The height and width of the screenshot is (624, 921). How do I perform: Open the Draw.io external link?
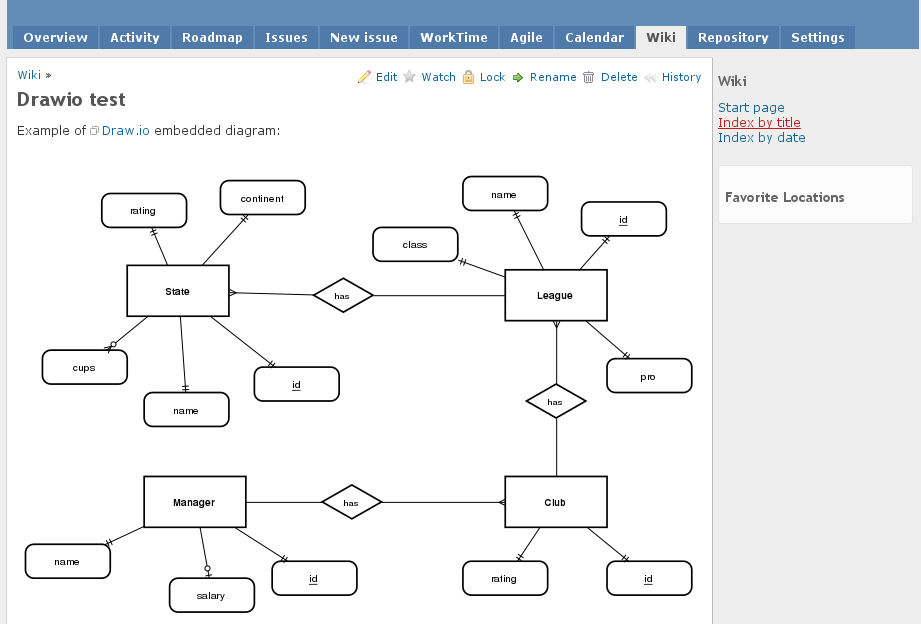[x=126, y=130]
